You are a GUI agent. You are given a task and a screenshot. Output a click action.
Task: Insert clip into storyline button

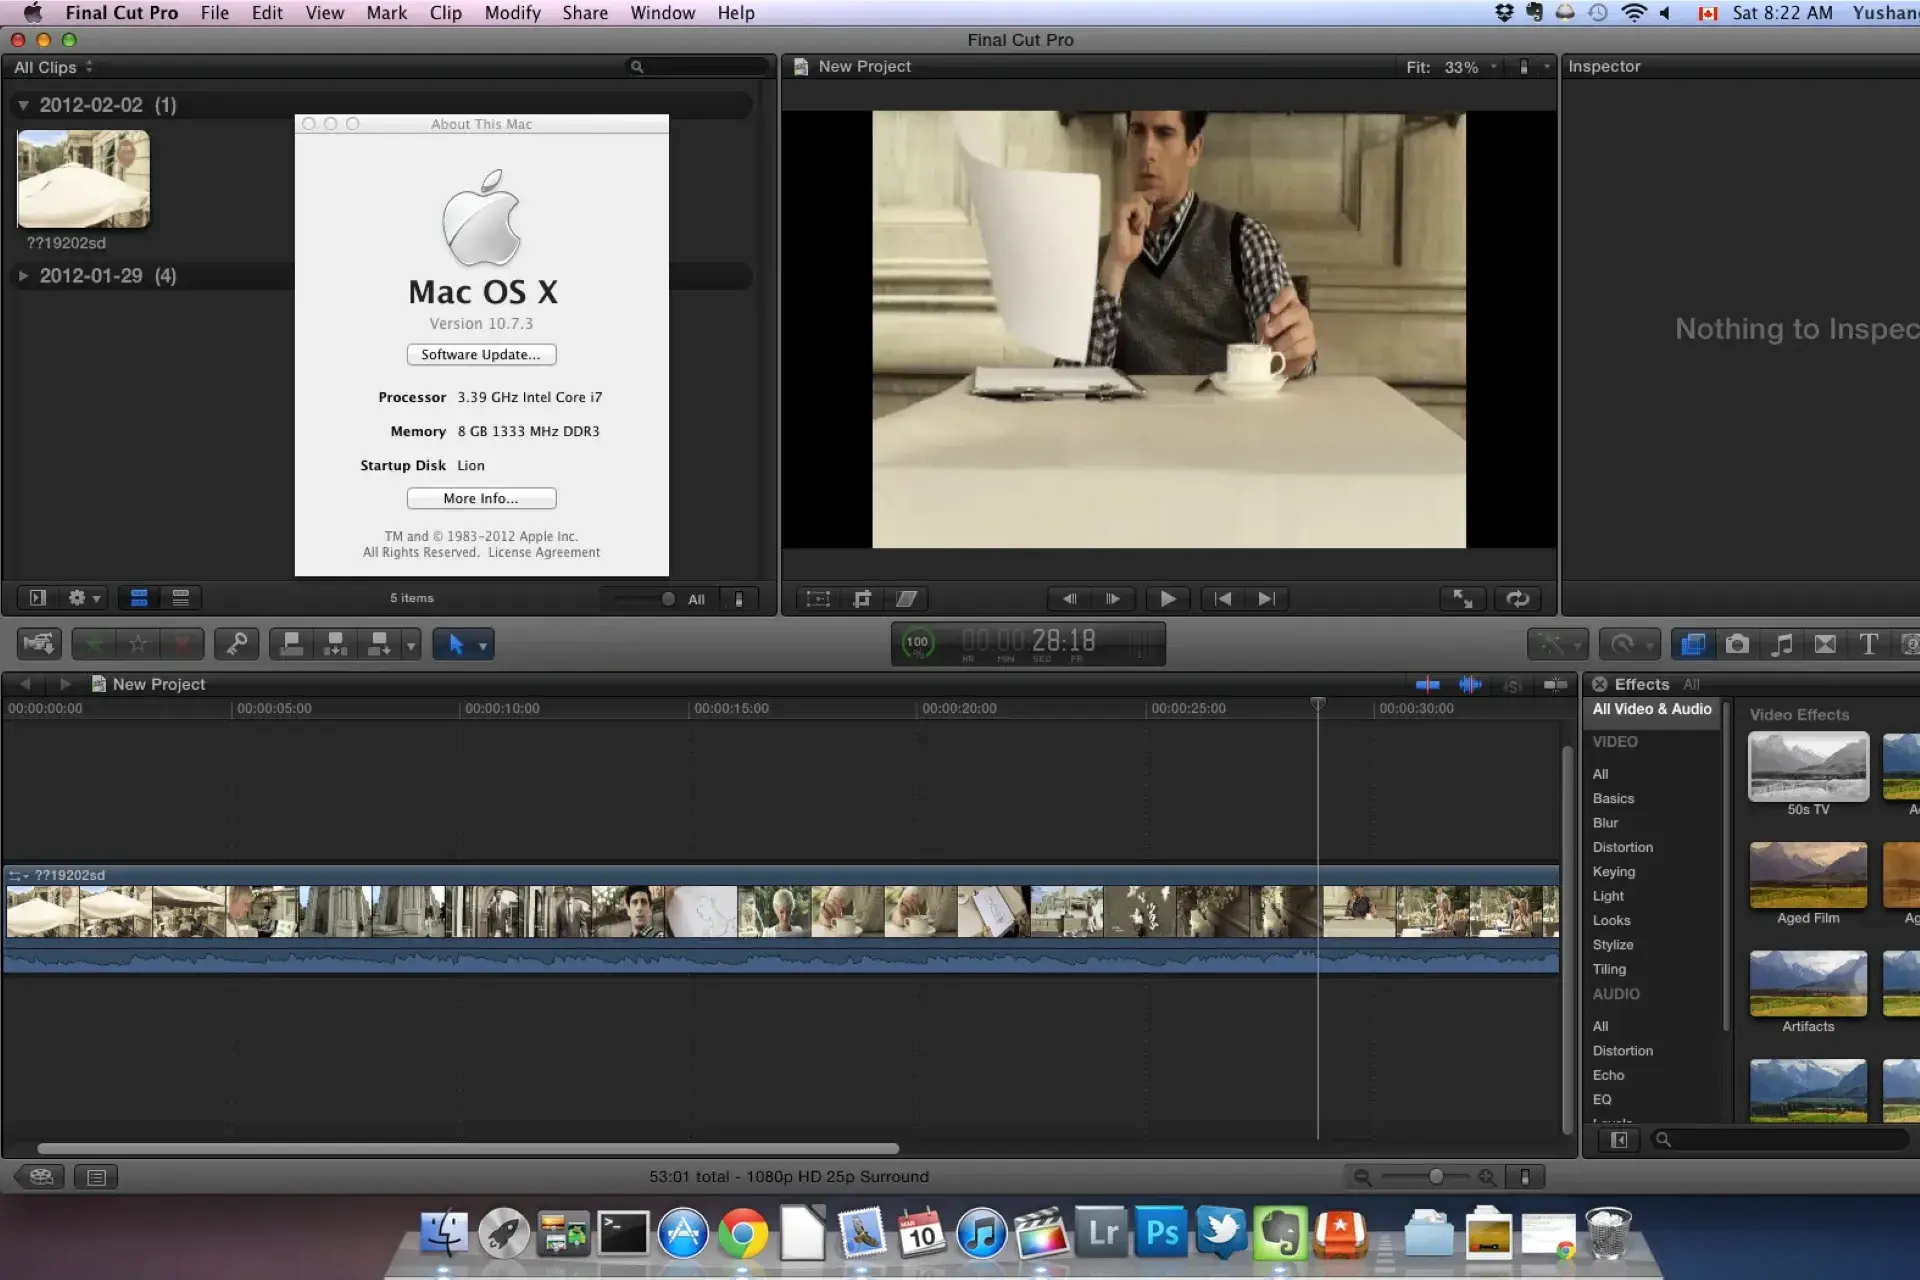tap(335, 644)
